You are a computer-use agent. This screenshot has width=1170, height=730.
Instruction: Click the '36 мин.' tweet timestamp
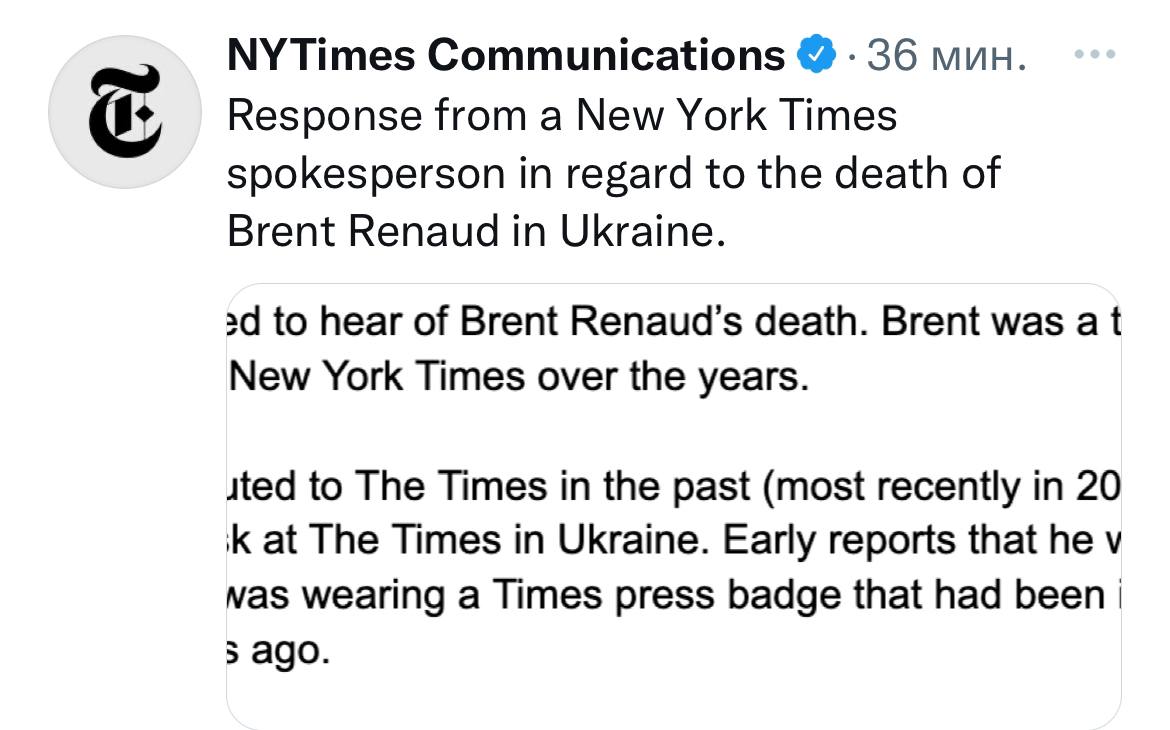pyautogui.click(x=946, y=55)
